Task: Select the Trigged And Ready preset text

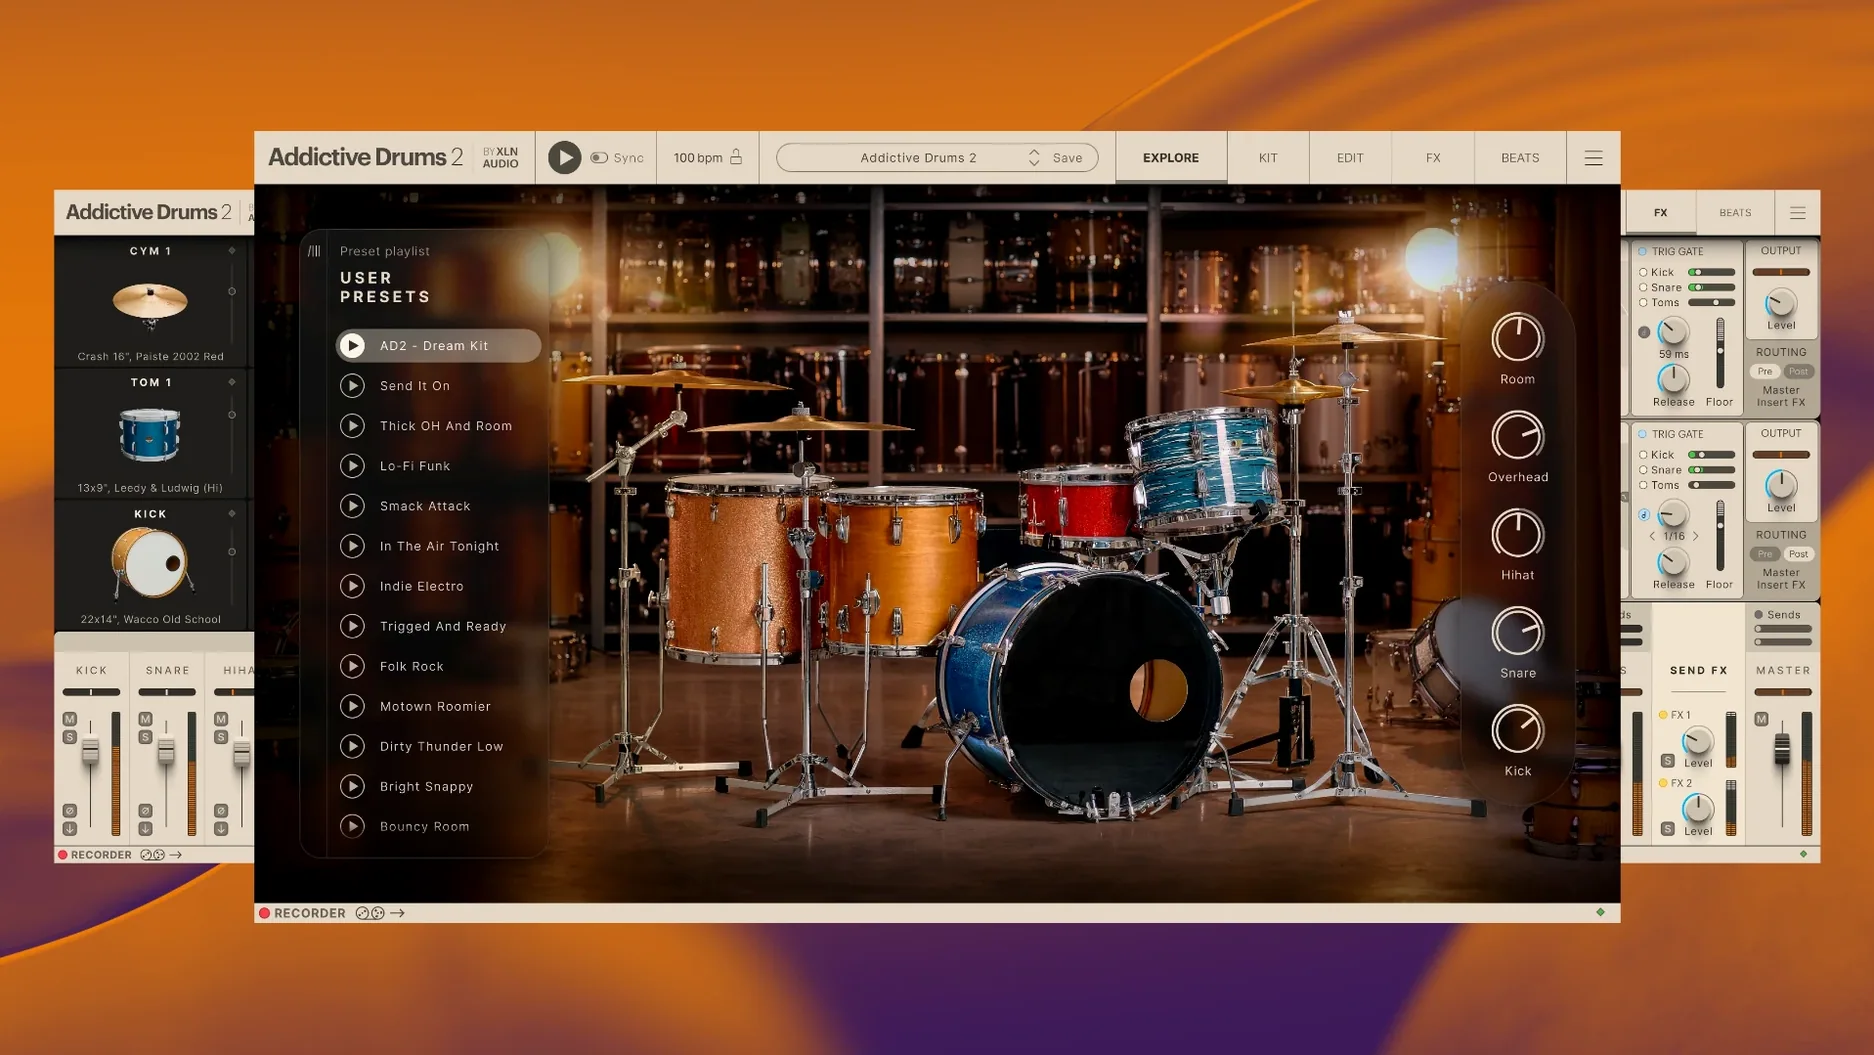Action: [443, 626]
